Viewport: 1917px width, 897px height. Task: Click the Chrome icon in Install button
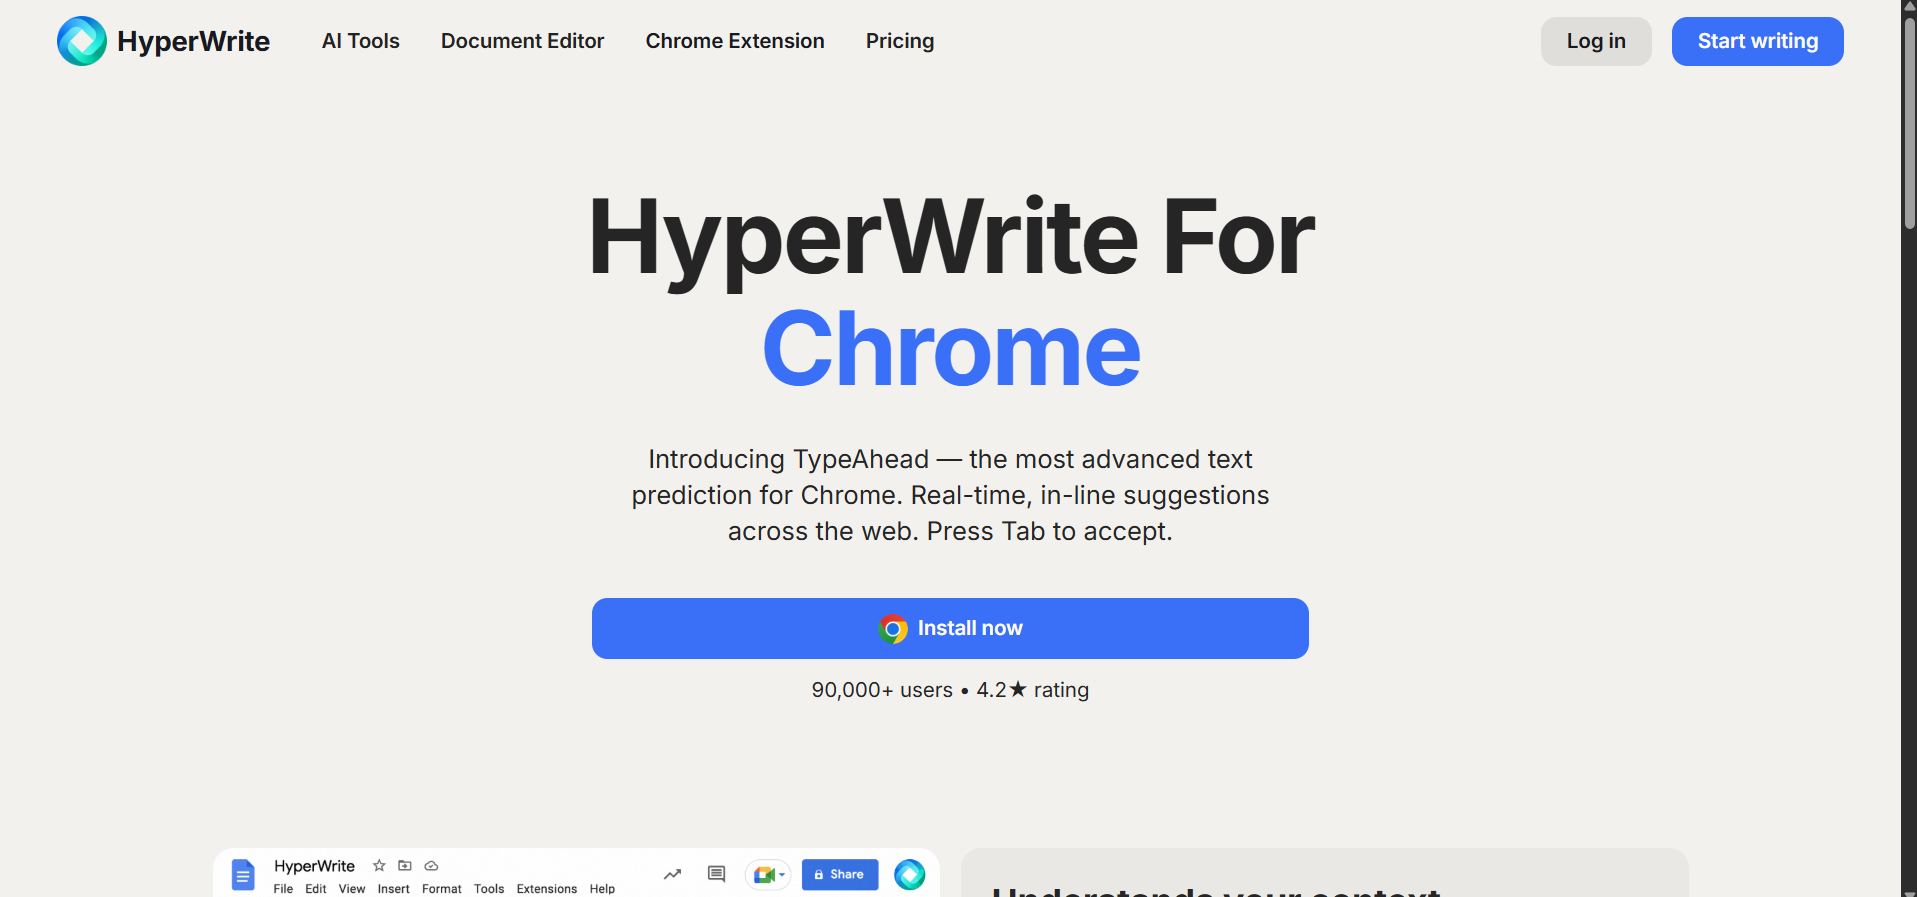point(893,629)
